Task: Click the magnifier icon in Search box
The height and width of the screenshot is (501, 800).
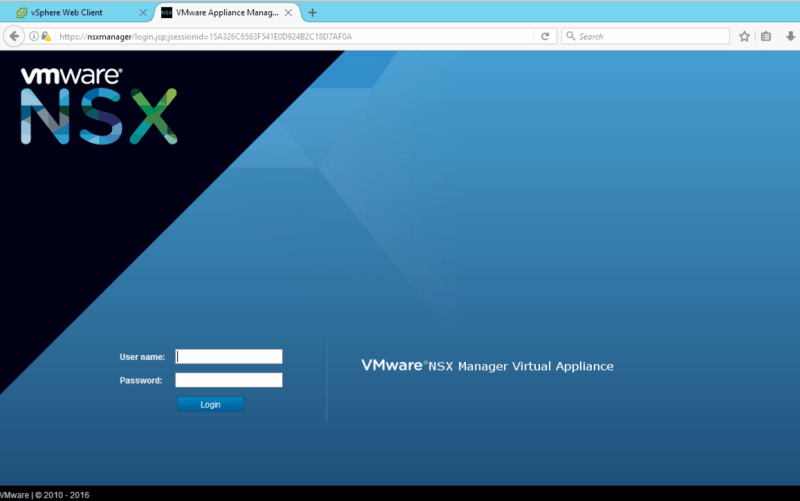Action: pos(570,36)
